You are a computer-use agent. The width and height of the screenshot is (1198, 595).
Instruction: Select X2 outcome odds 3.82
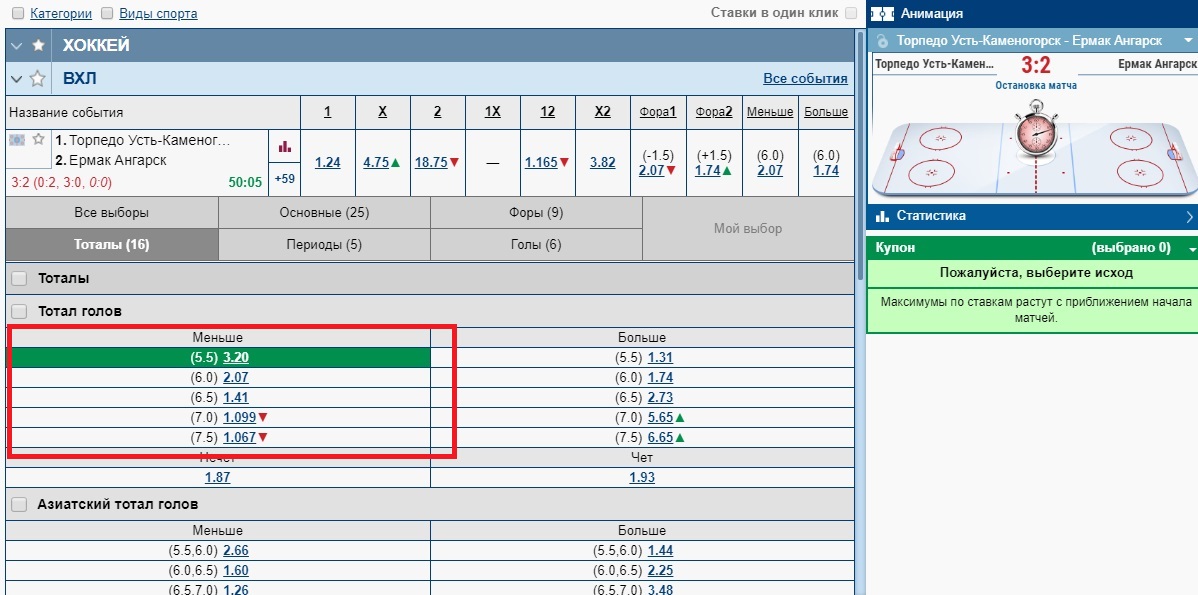(x=603, y=162)
